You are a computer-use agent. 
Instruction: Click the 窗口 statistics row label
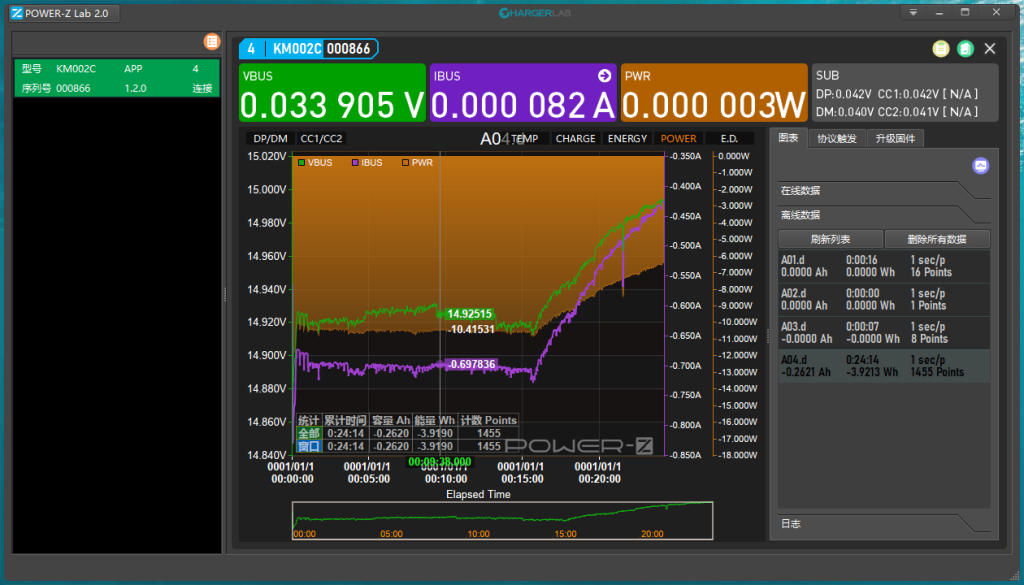(309, 447)
